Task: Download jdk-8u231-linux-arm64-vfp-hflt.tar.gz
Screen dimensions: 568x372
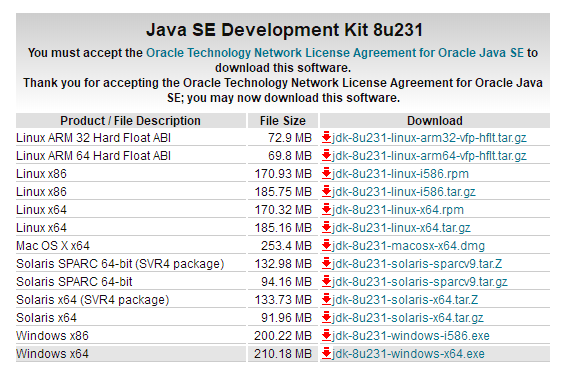Action: (x=429, y=156)
